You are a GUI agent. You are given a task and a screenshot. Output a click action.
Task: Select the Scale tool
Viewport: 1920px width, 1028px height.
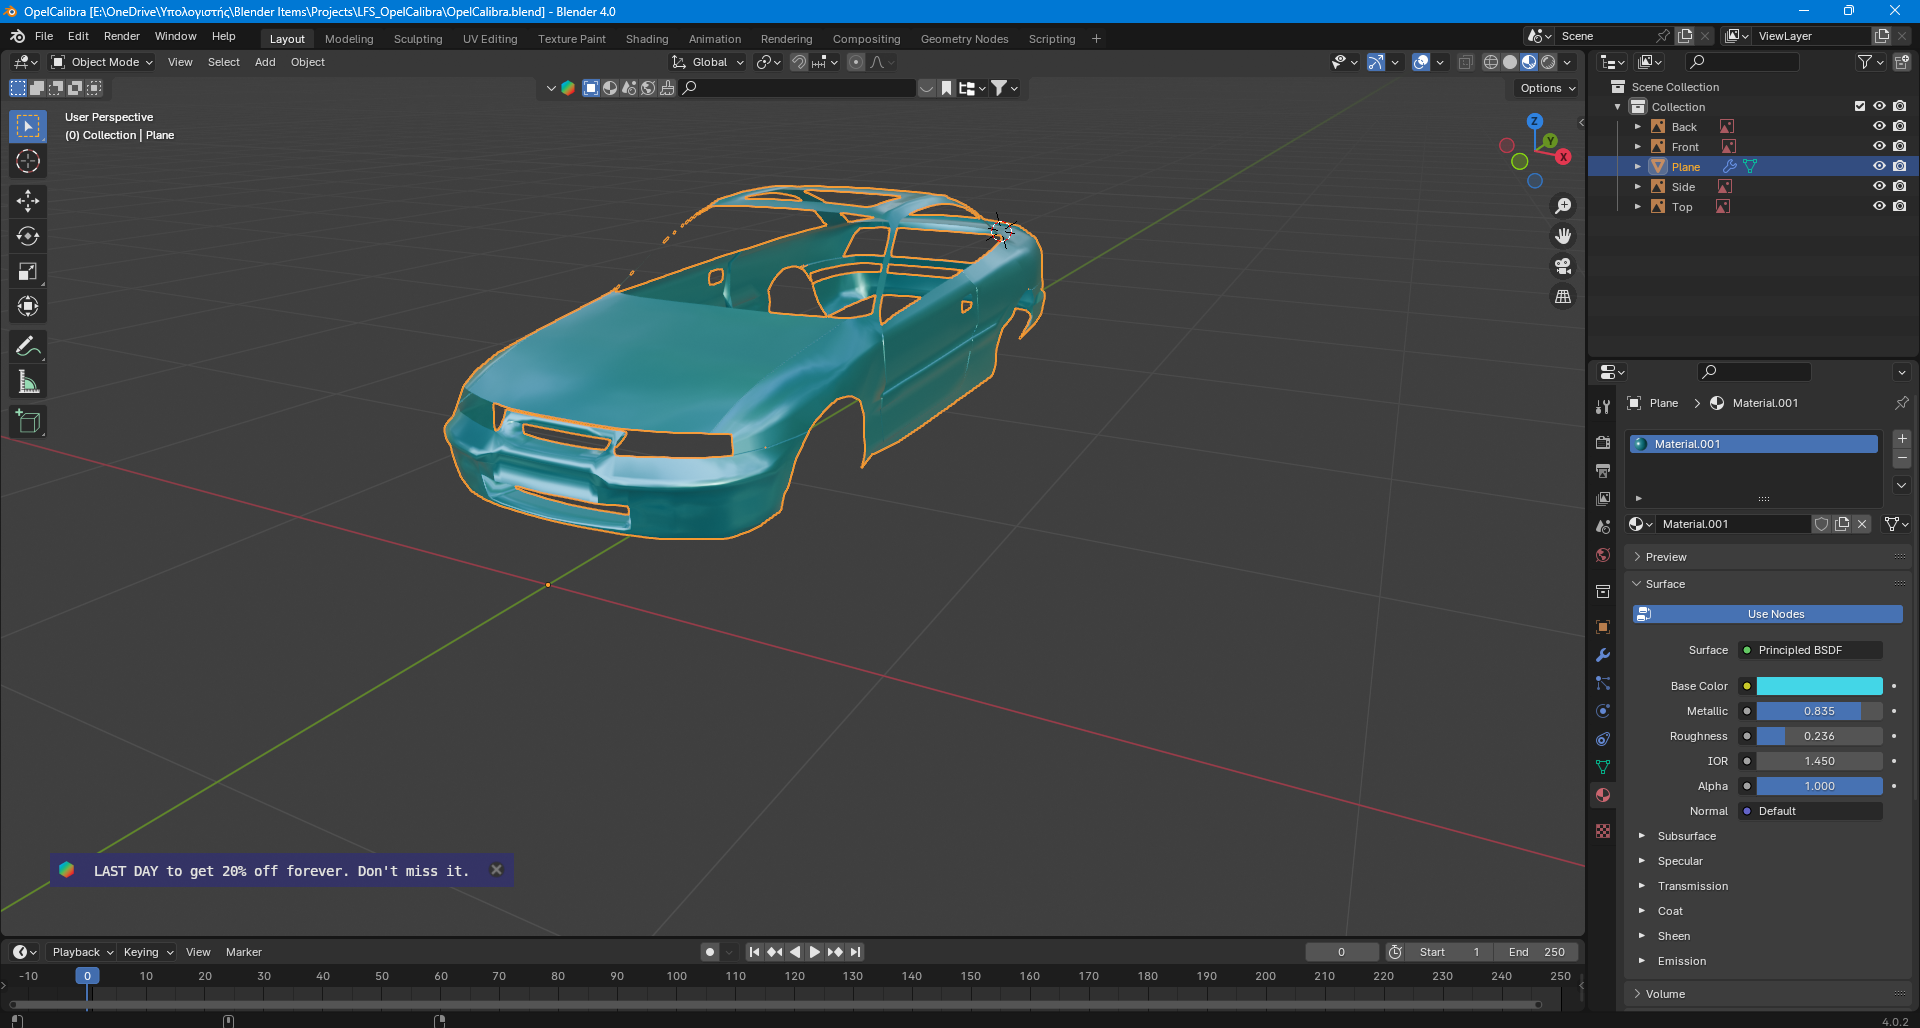pos(28,271)
